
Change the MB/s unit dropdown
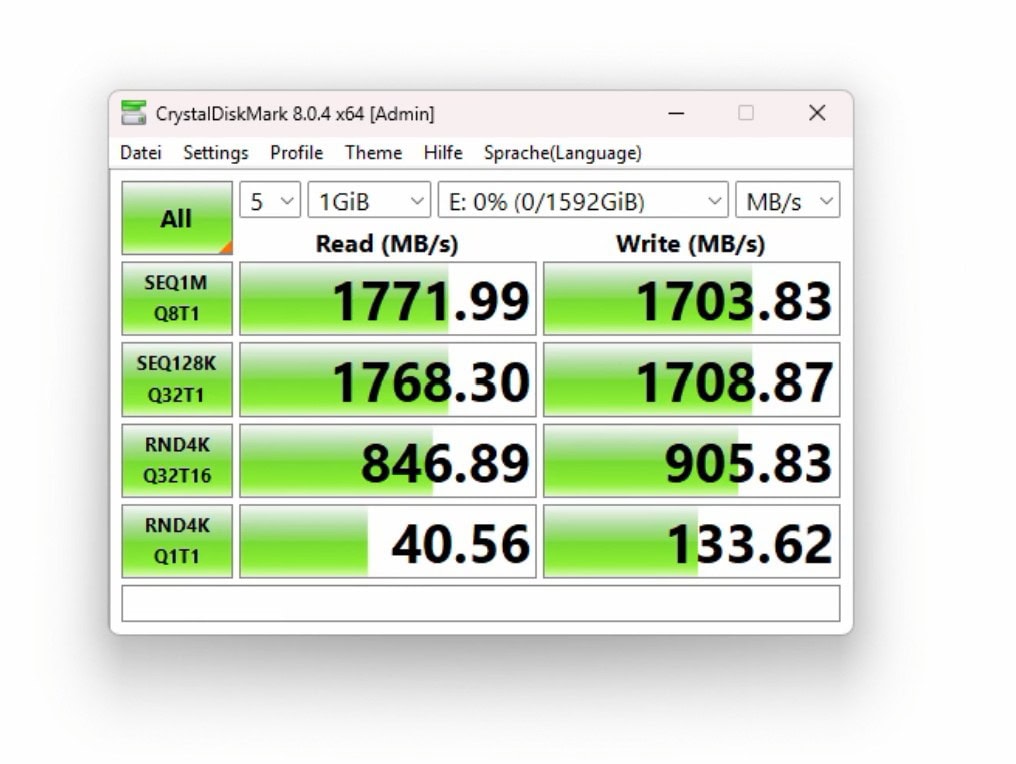pyautogui.click(x=787, y=201)
